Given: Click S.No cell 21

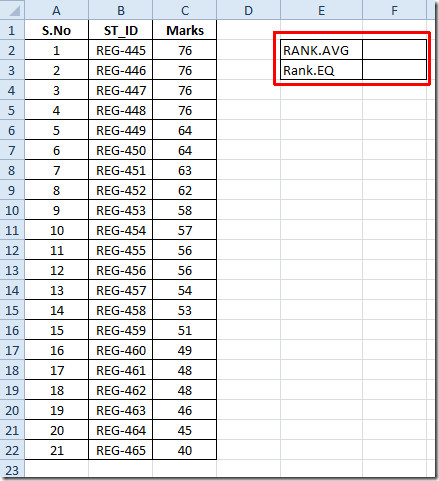Looking at the screenshot, I should pyautogui.click(x=56, y=450).
